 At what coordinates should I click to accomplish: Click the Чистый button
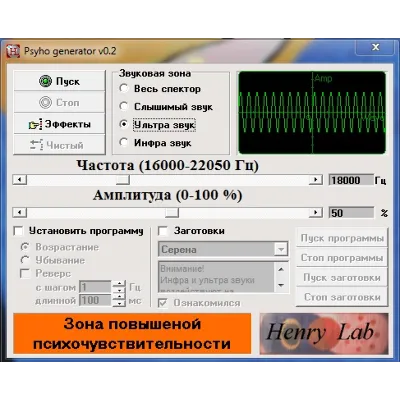[x=59, y=145]
